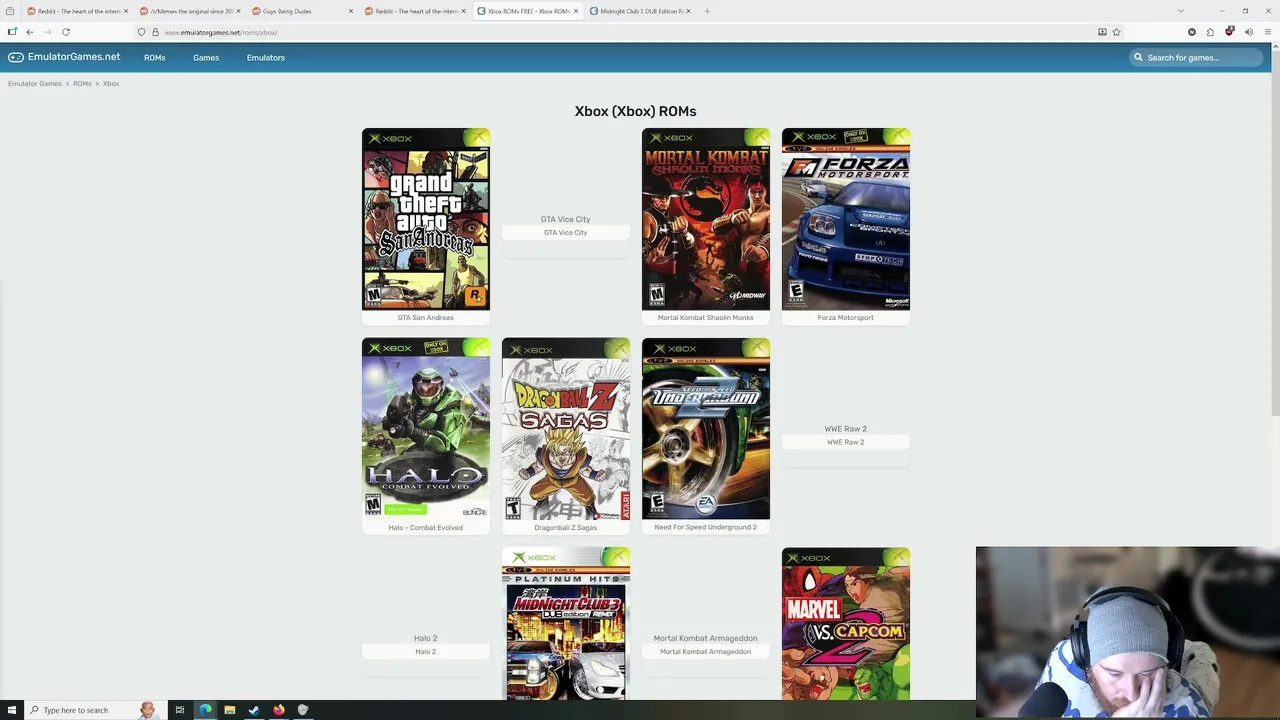Open Steam from taskbar
Viewport: 1280px width, 720px height.
pos(254,710)
